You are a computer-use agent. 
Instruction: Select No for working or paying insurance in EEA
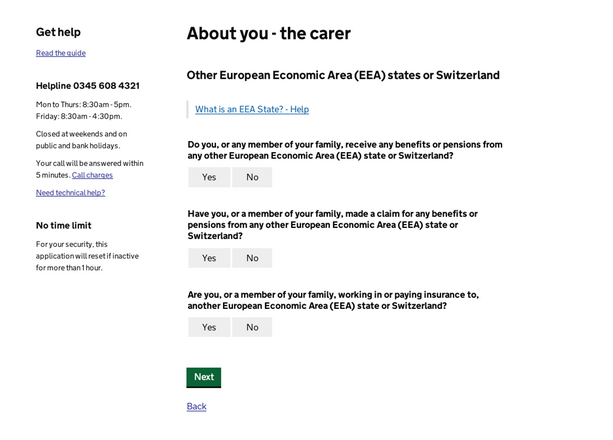[252, 327]
